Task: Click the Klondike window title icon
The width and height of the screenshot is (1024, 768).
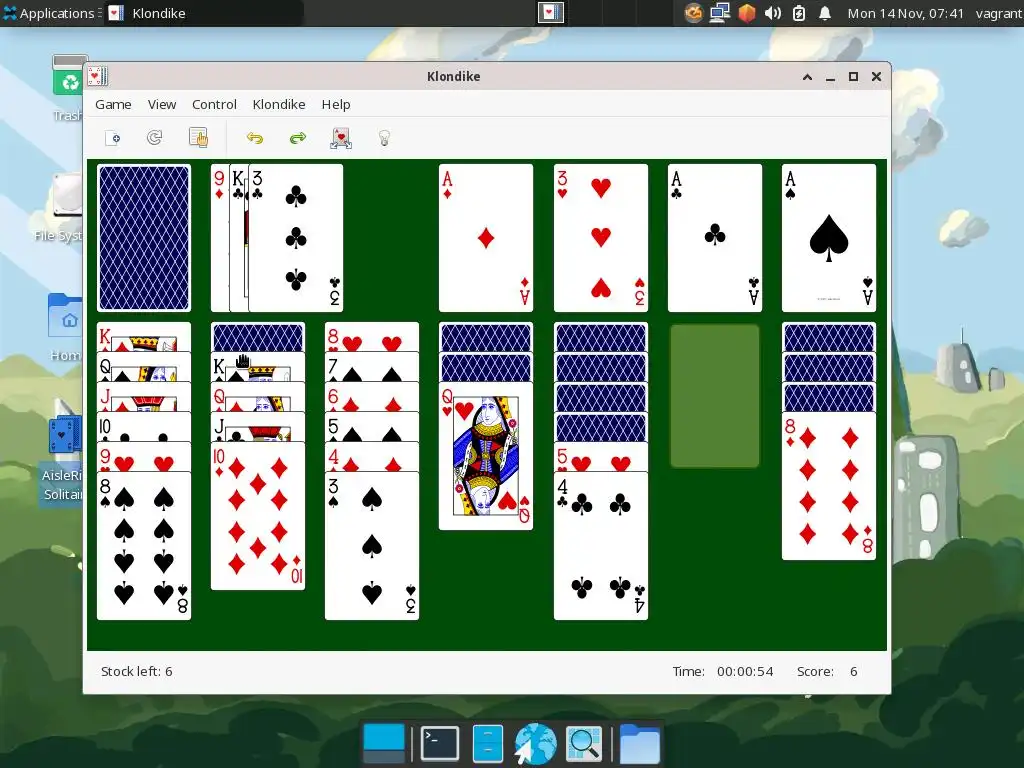Action: (x=98, y=76)
